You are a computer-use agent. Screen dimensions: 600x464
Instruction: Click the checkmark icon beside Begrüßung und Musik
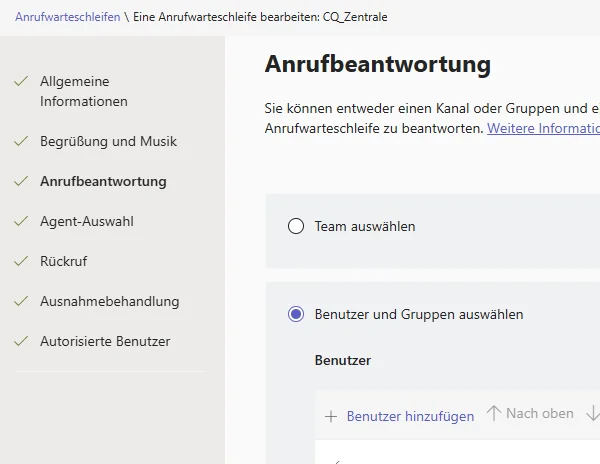pos(21,141)
